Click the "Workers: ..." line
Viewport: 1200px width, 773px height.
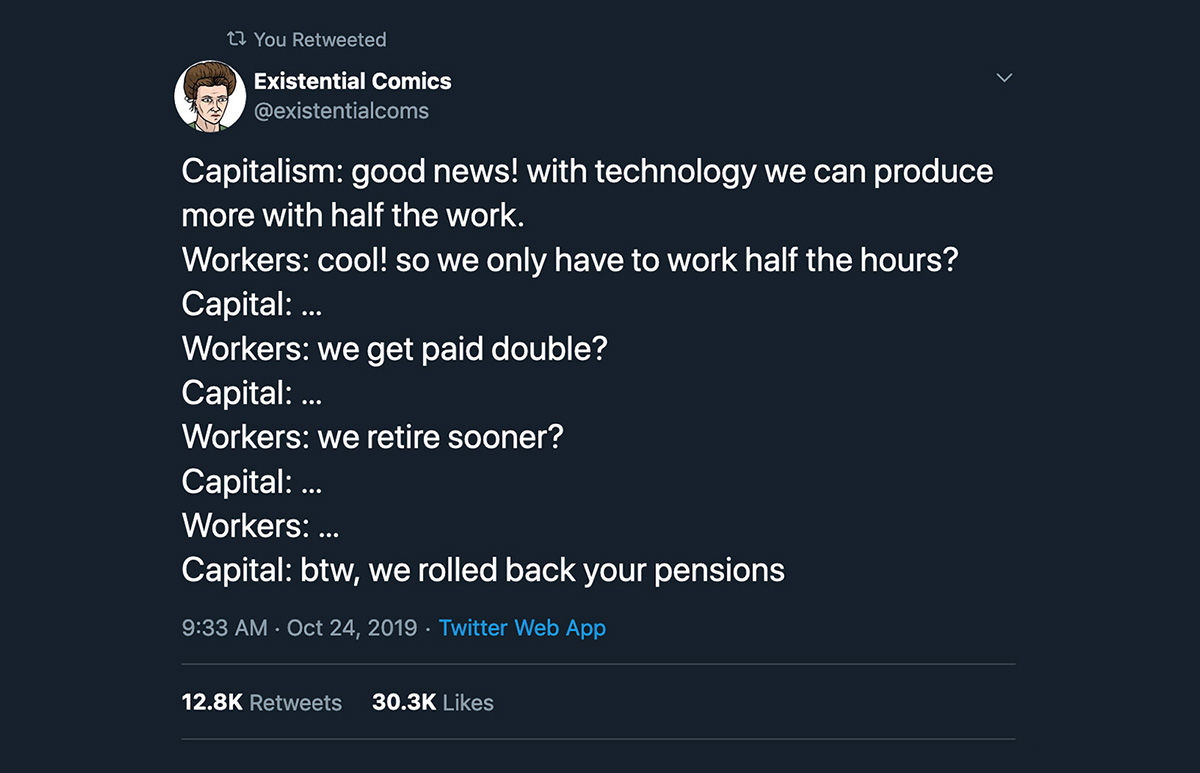[260, 526]
